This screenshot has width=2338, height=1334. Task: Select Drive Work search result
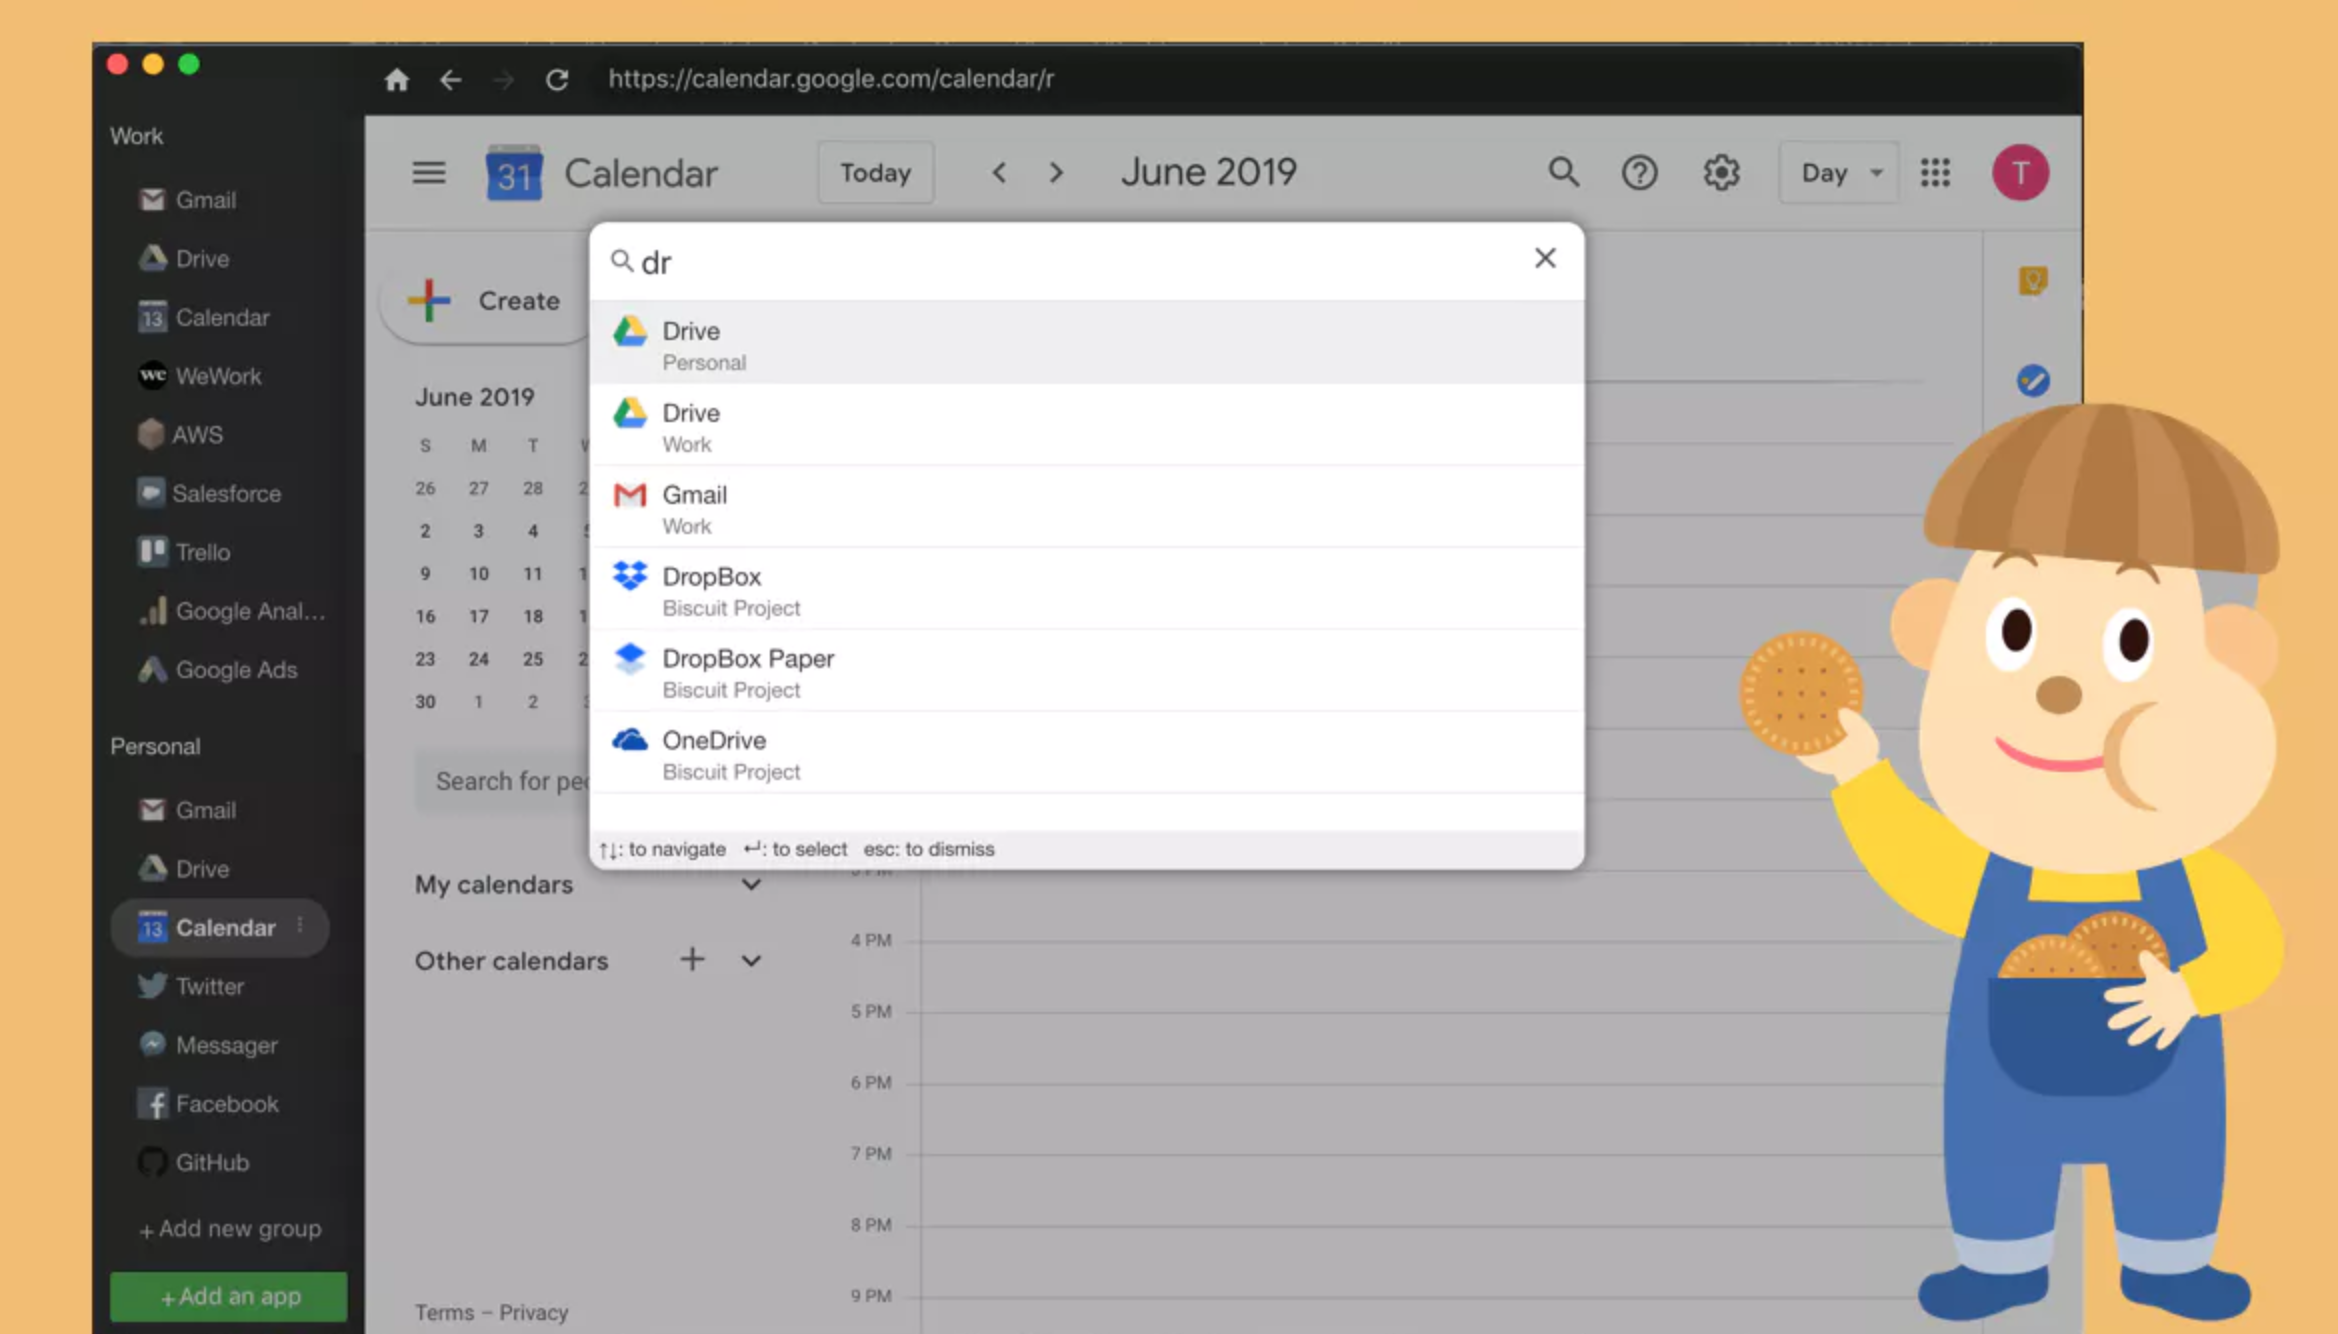1087,426
